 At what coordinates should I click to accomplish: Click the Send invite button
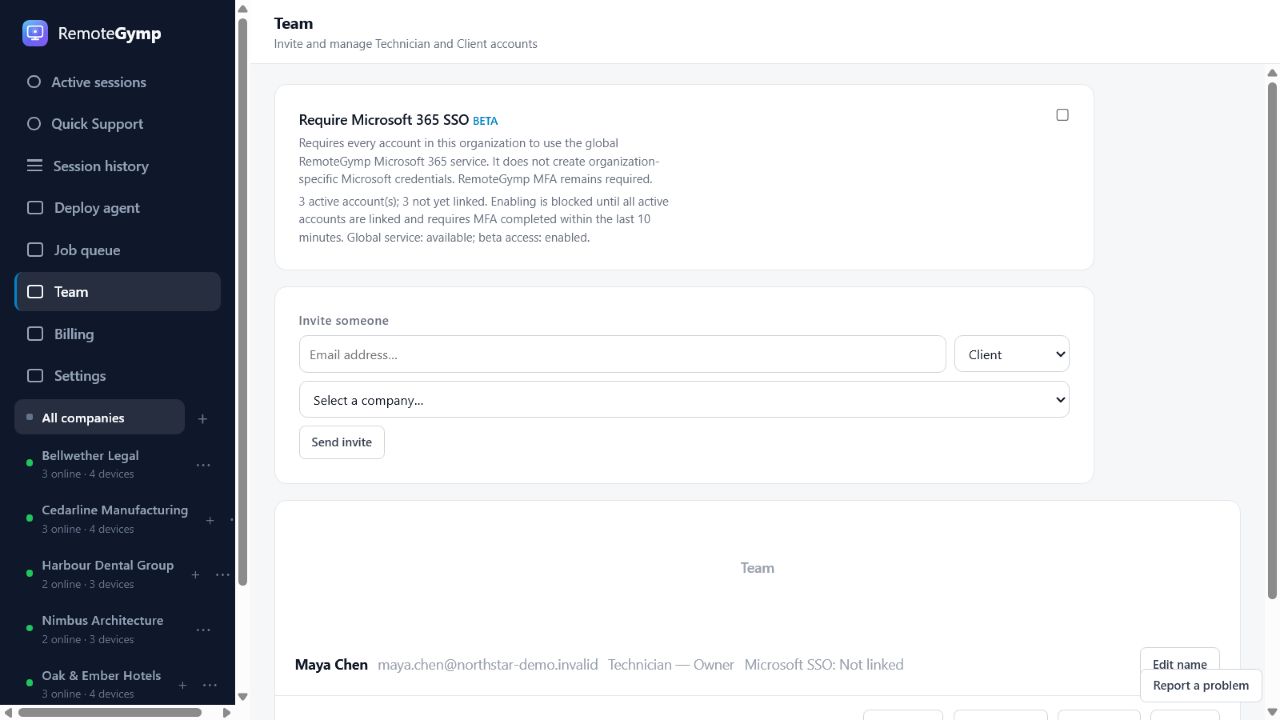(341, 442)
